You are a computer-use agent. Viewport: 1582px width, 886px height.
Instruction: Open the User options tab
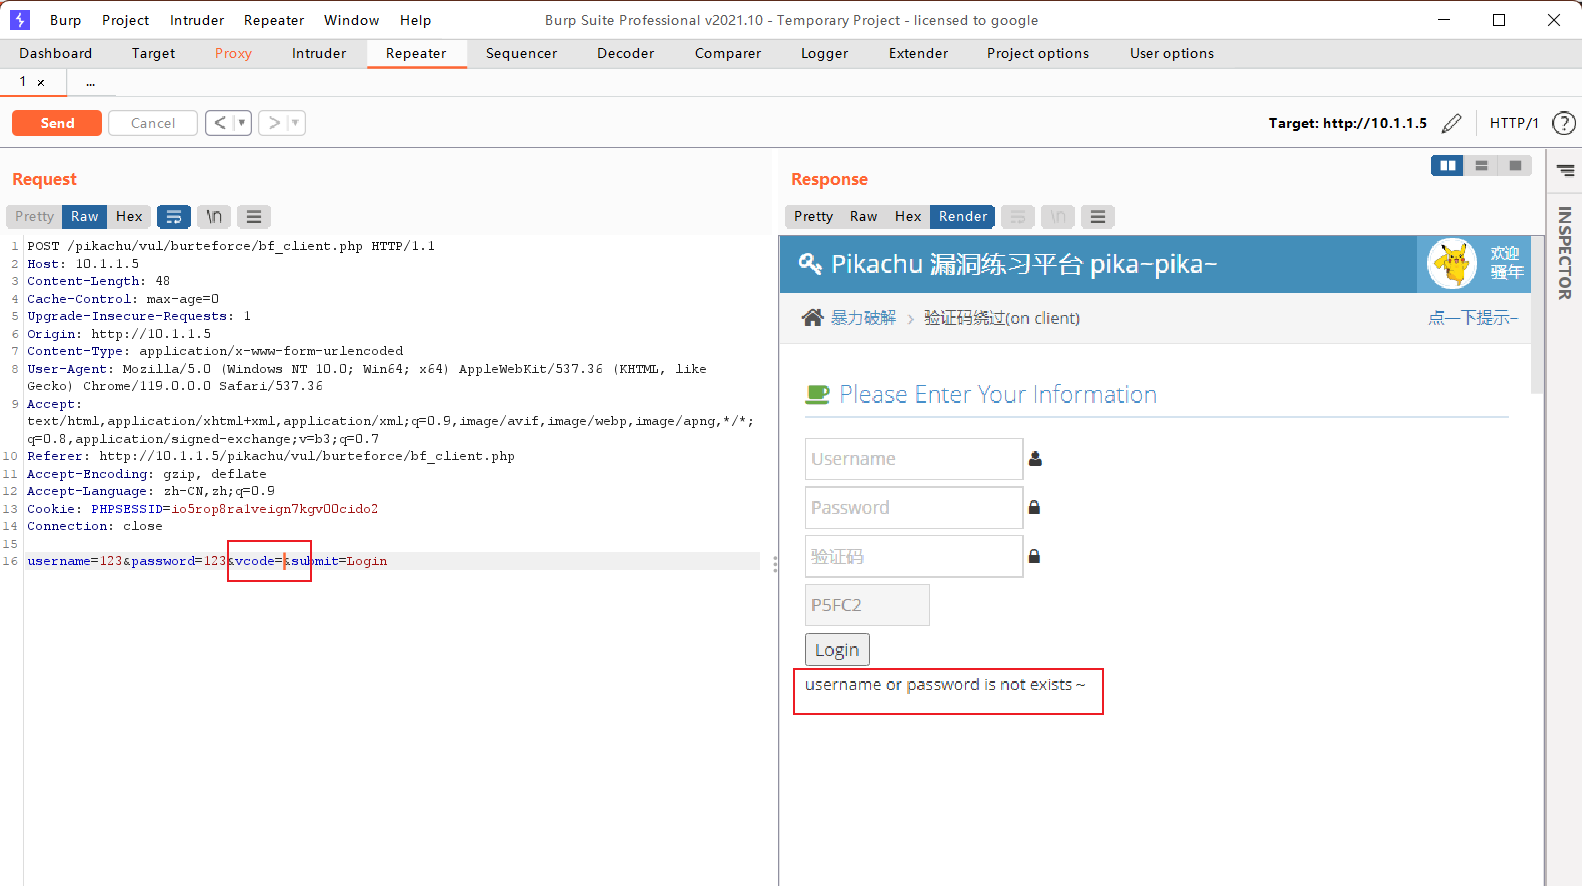[1172, 53]
